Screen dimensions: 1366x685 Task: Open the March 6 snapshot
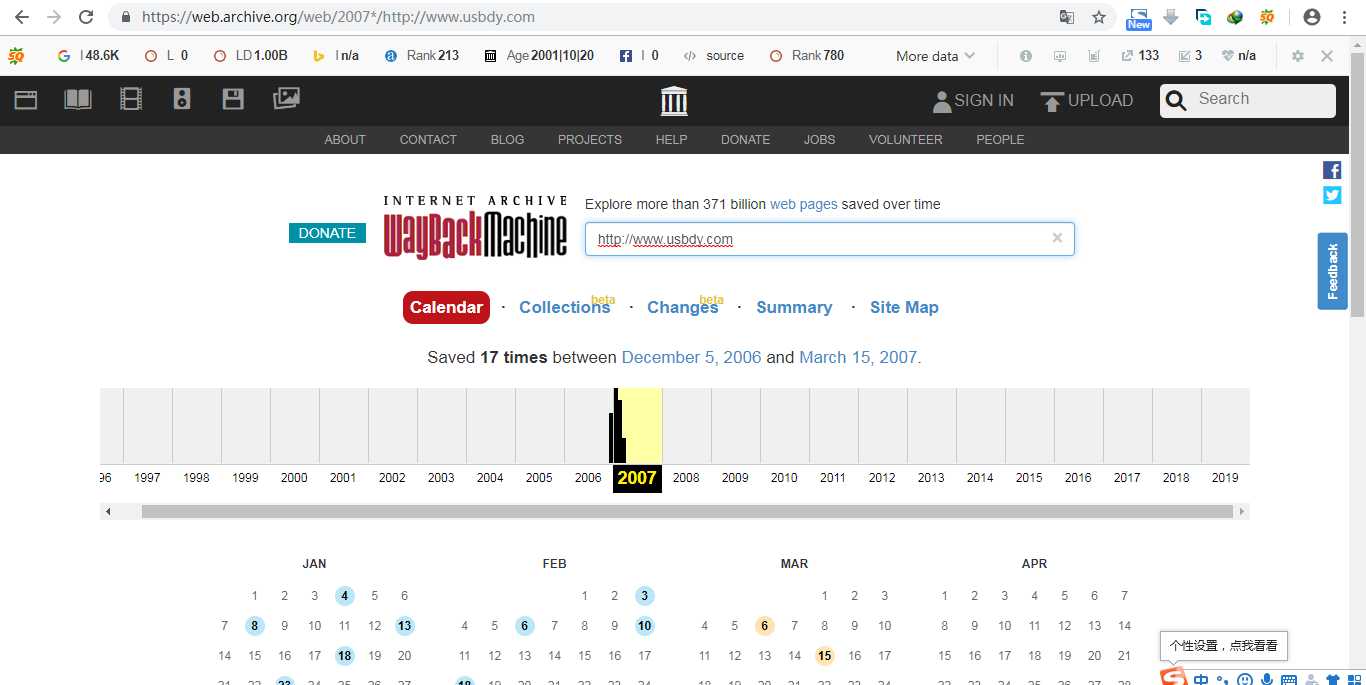[764, 626]
